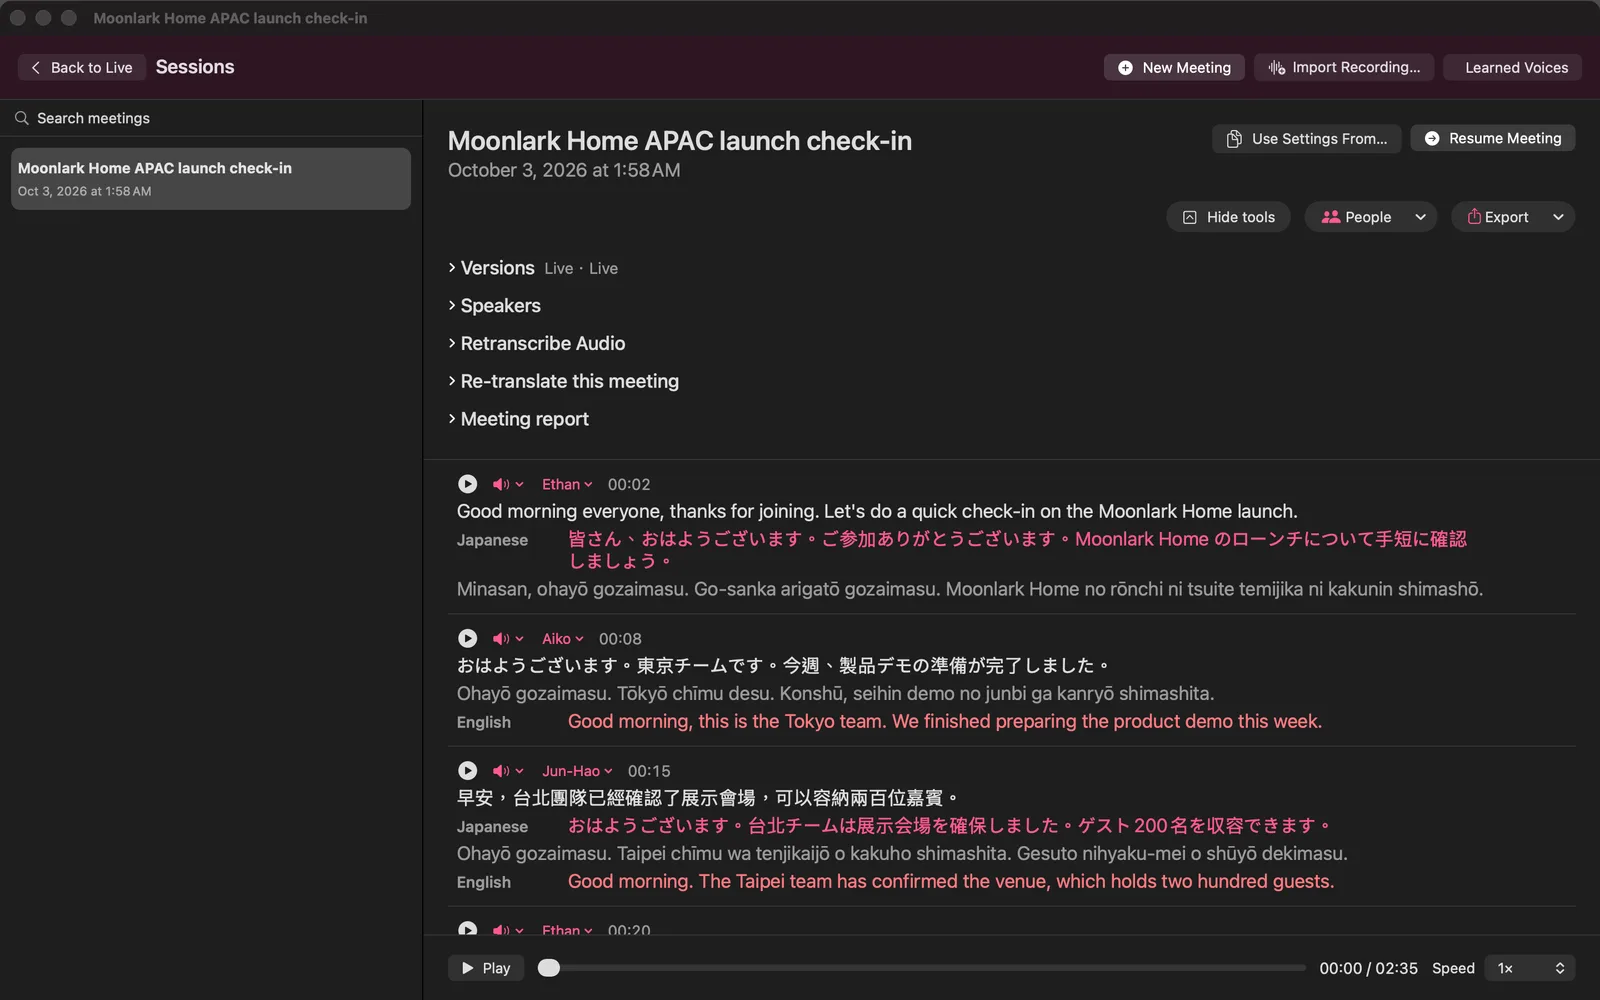Play Ethan's 00:02 transcript segment
Viewport: 1600px width, 1000px height.
click(467, 484)
